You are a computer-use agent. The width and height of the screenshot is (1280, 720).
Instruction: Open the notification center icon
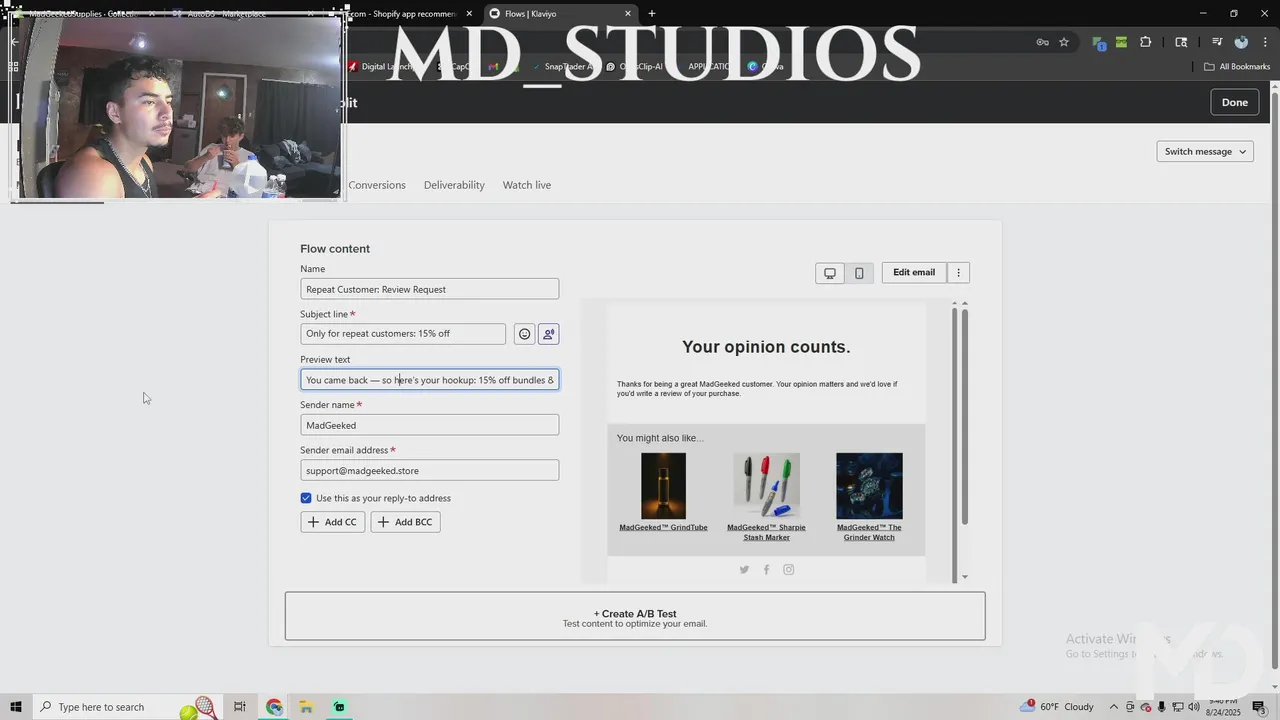pos(1259,707)
